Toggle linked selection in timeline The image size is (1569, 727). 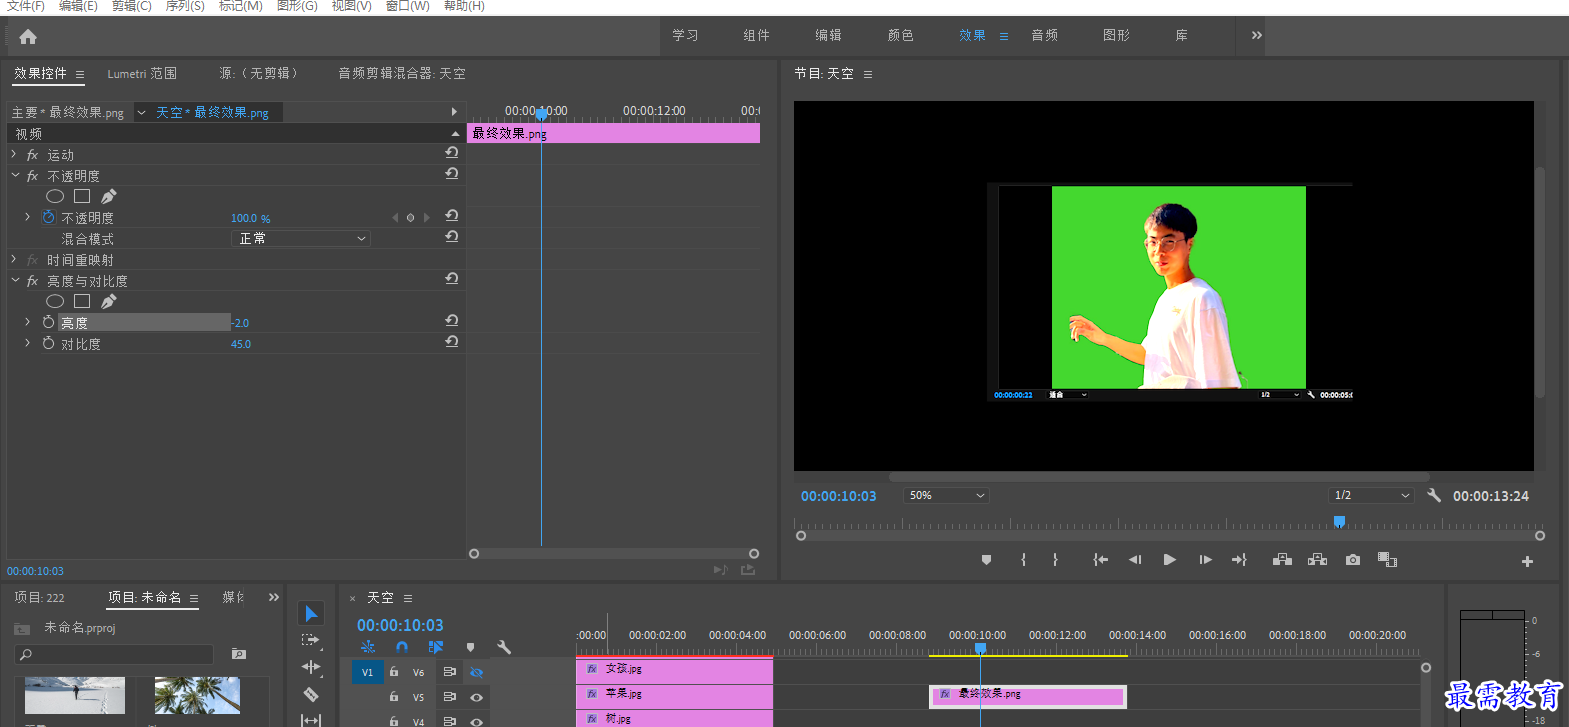pos(436,647)
